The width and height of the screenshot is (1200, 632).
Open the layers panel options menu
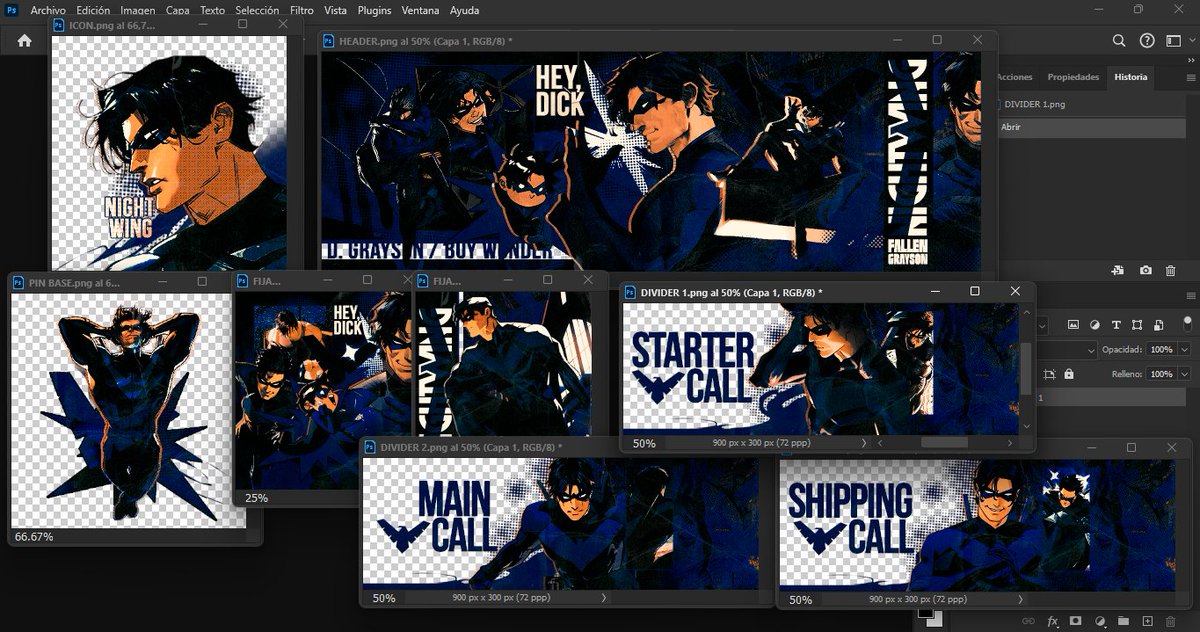click(x=1190, y=296)
